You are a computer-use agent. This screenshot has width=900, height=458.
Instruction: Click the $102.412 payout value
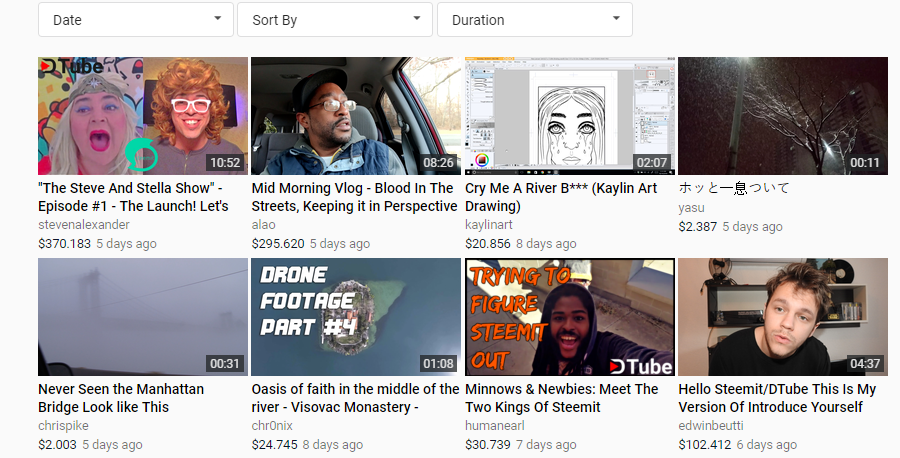coord(705,445)
